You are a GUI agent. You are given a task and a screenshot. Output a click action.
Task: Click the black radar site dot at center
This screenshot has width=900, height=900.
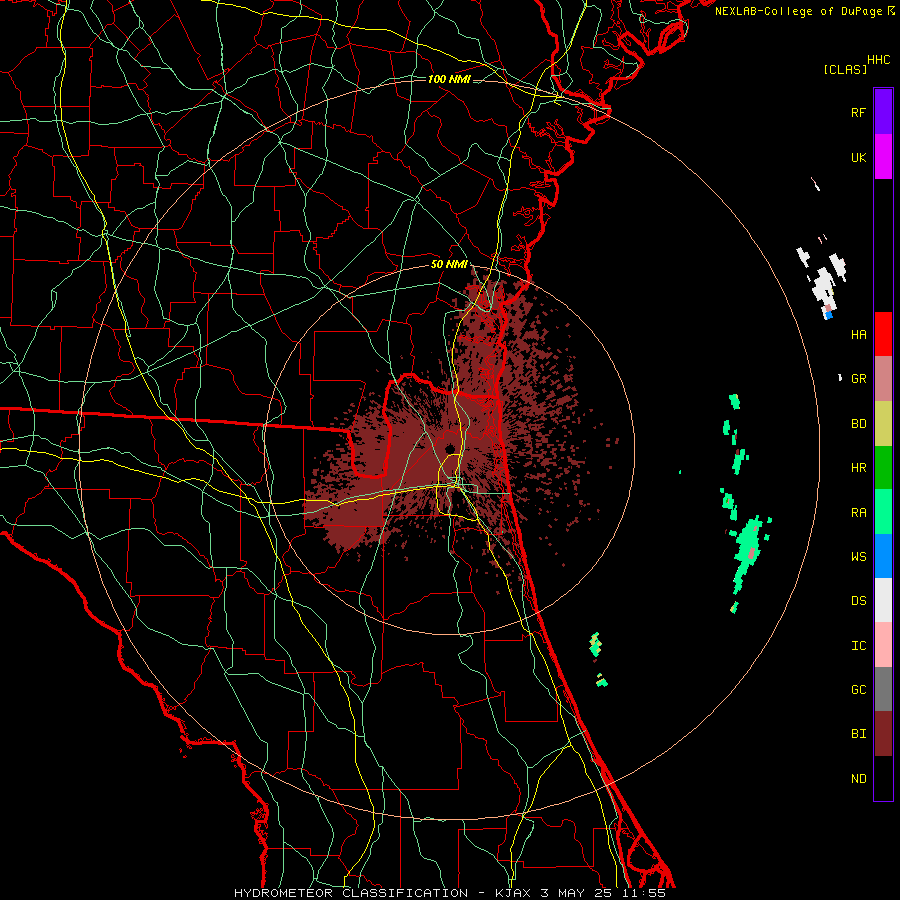(450, 448)
